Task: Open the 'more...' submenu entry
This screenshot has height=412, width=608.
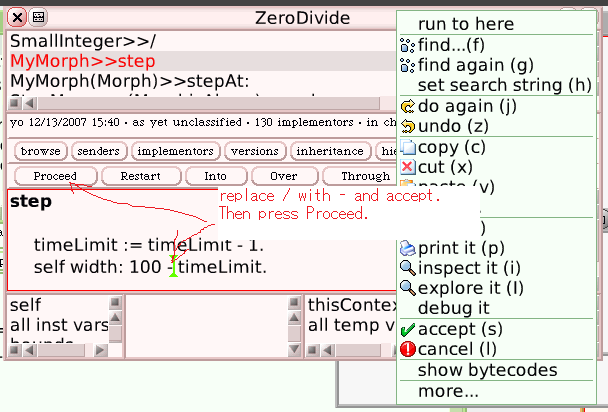Action: coord(449,390)
